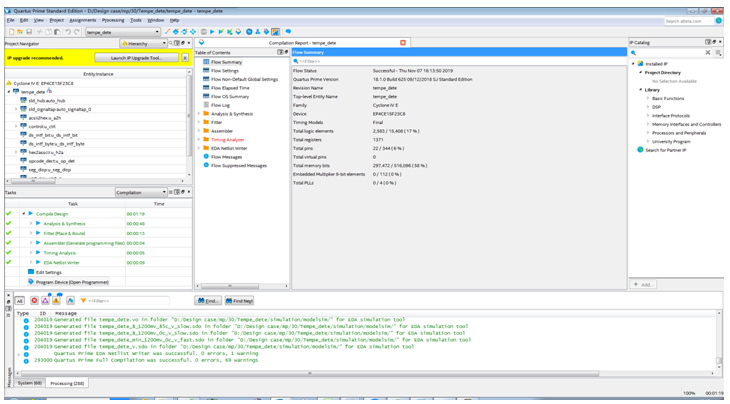Switch to the System (68) messages tab
The image size is (730, 404).
click(x=29, y=383)
